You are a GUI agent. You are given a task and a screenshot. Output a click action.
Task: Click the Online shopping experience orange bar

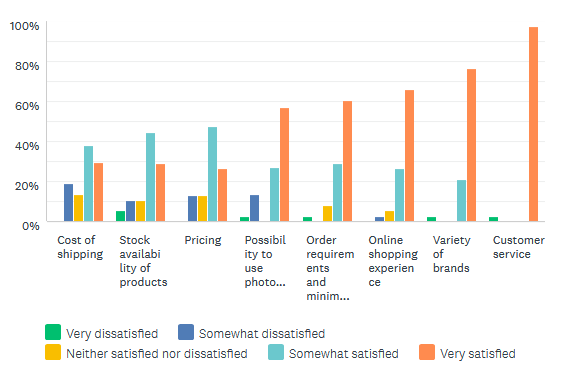point(409,155)
